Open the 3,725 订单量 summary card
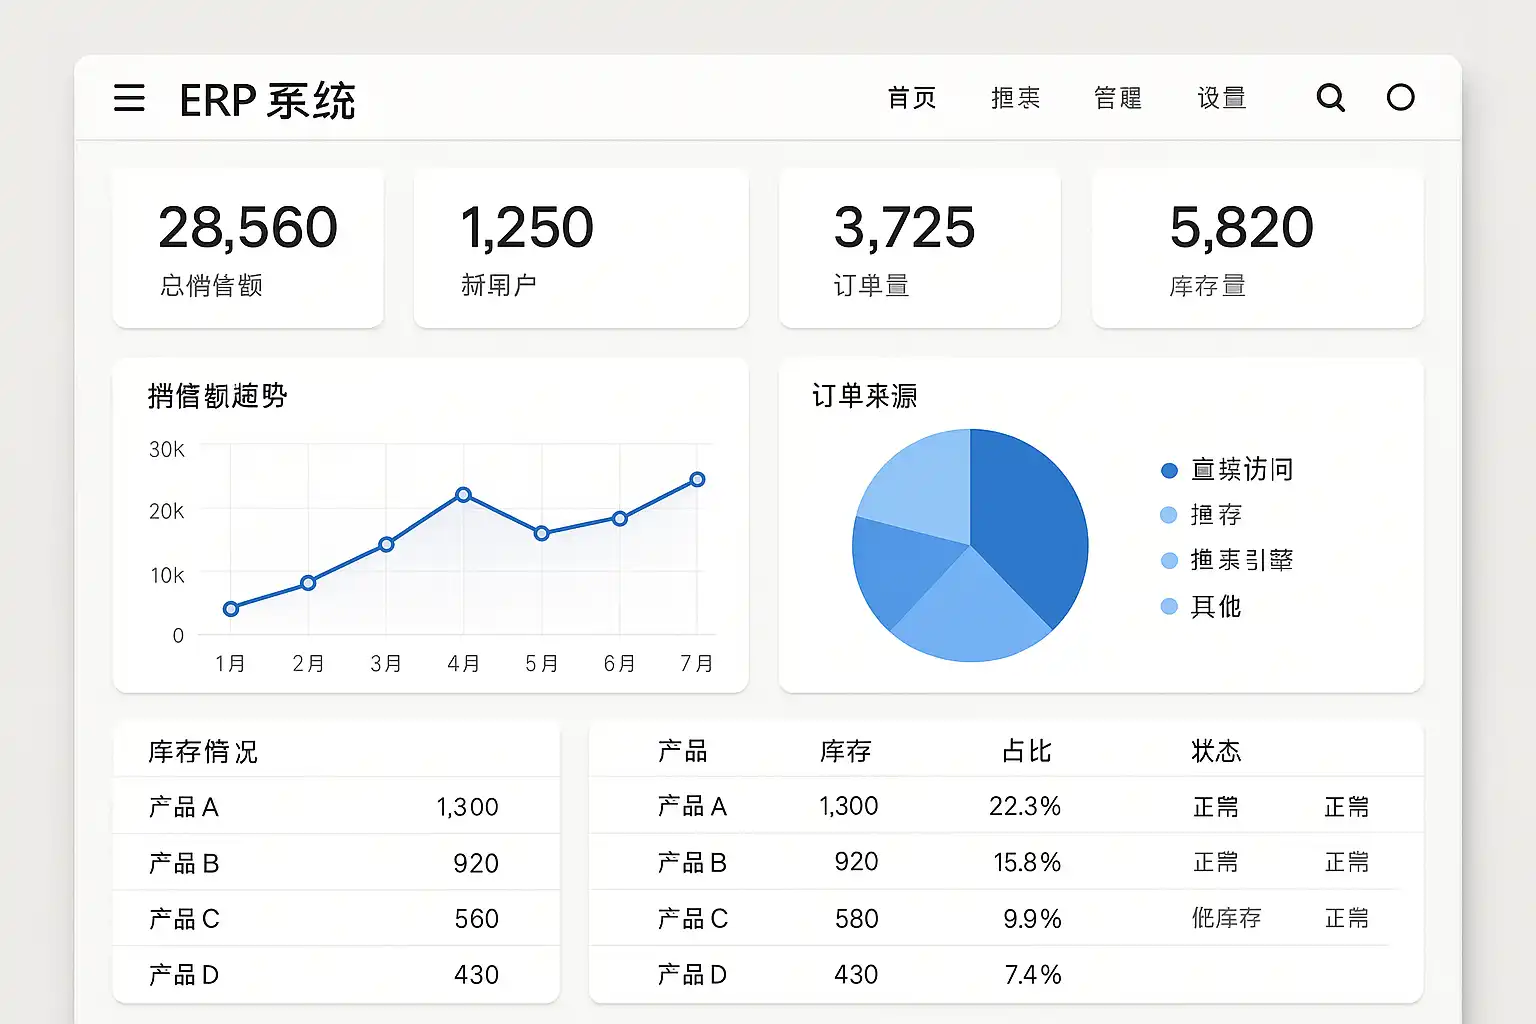The height and width of the screenshot is (1024, 1536). coord(919,248)
